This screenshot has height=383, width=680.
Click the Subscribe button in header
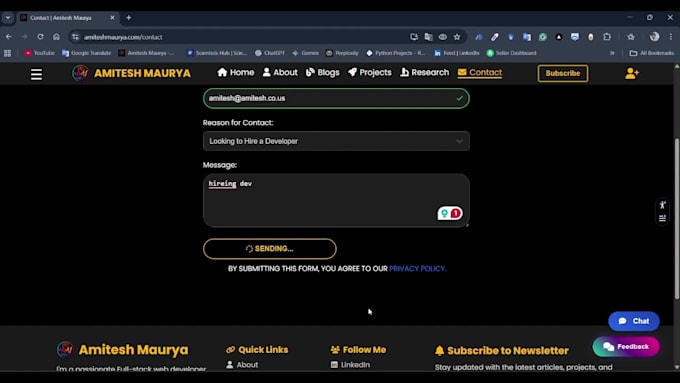point(563,73)
